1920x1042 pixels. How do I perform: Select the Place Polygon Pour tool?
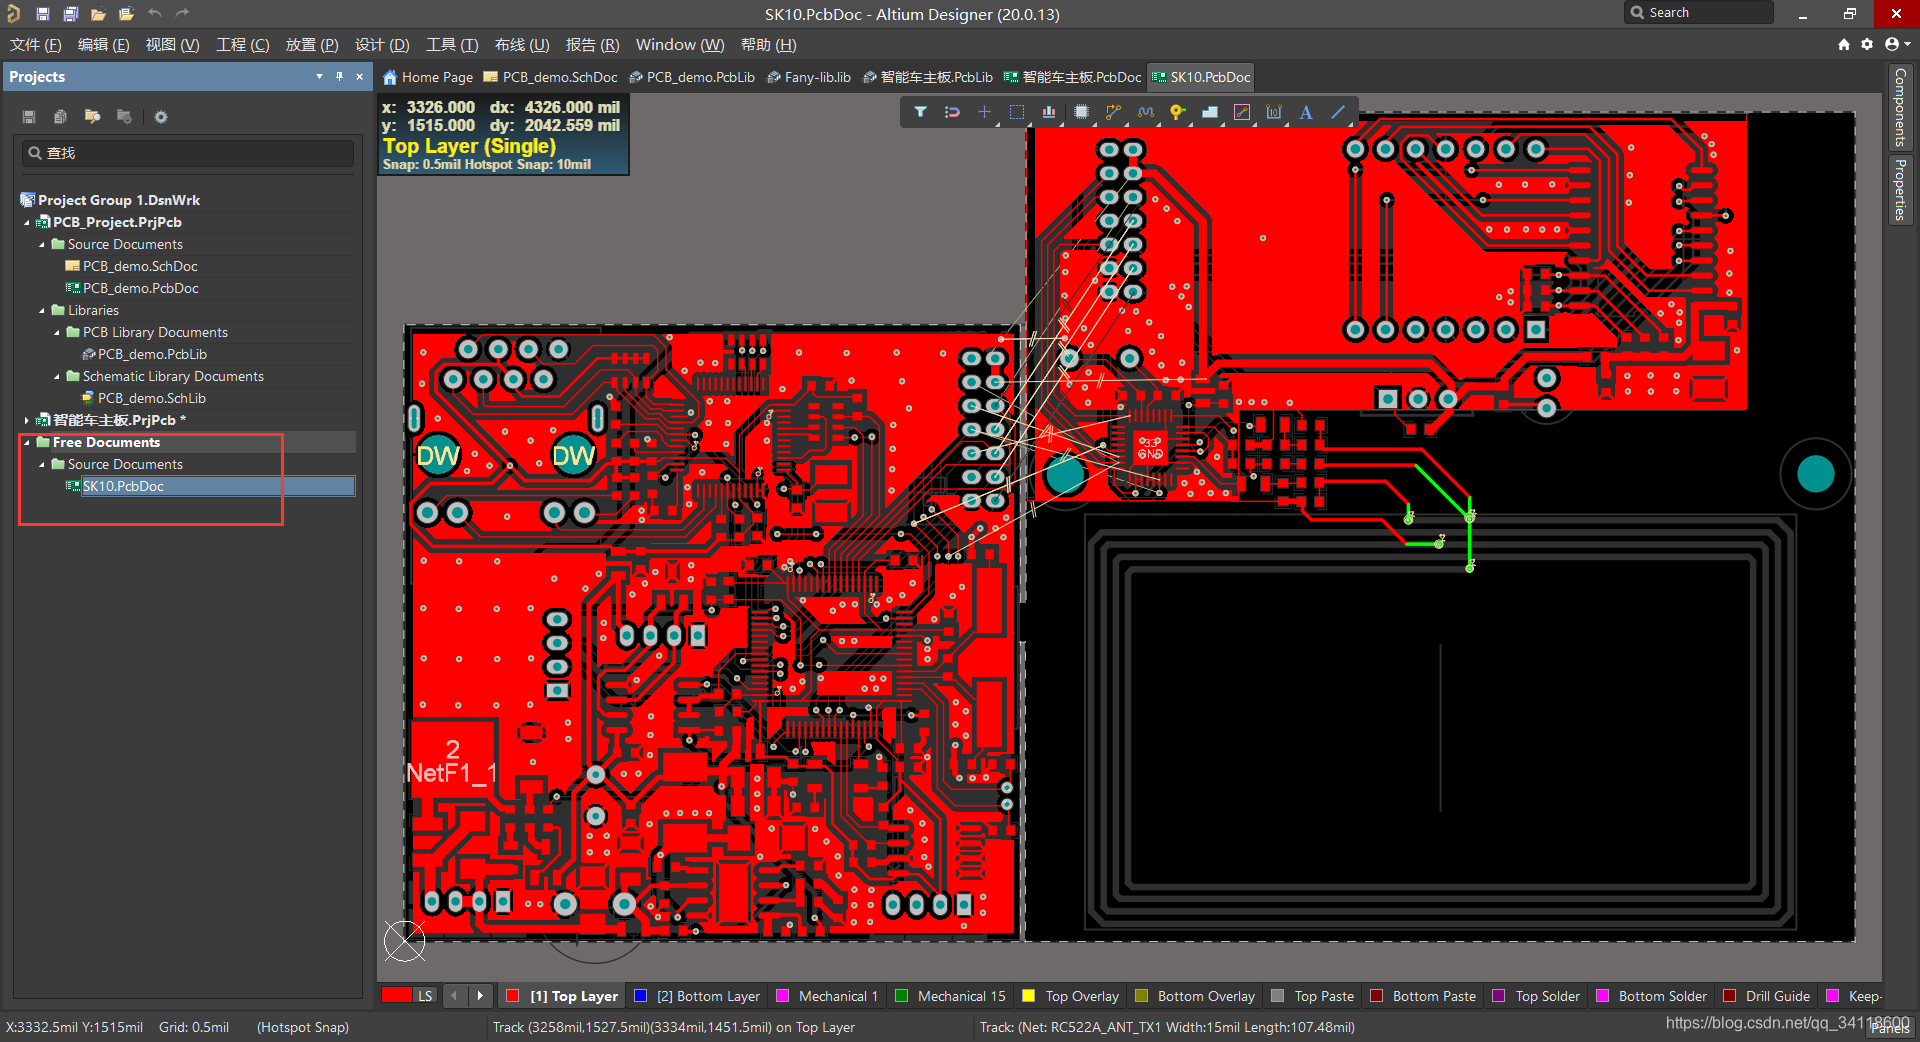pyautogui.click(x=1211, y=112)
